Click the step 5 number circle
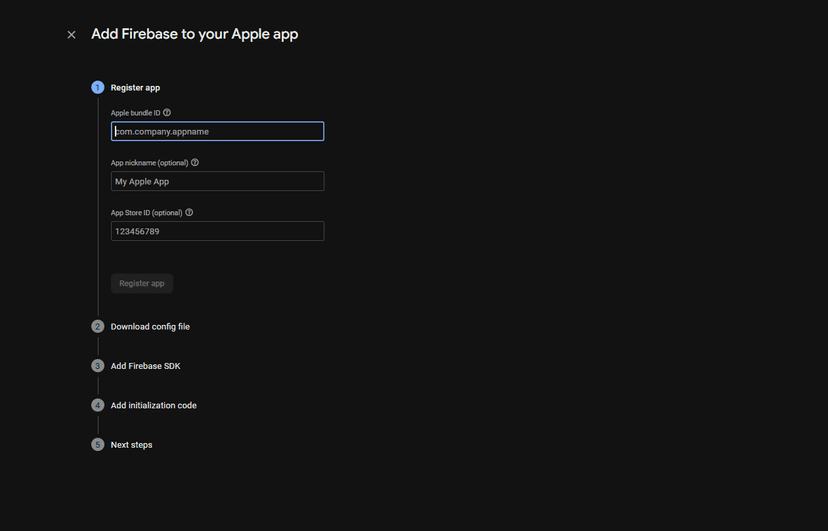This screenshot has height=531, width=828. [98, 445]
